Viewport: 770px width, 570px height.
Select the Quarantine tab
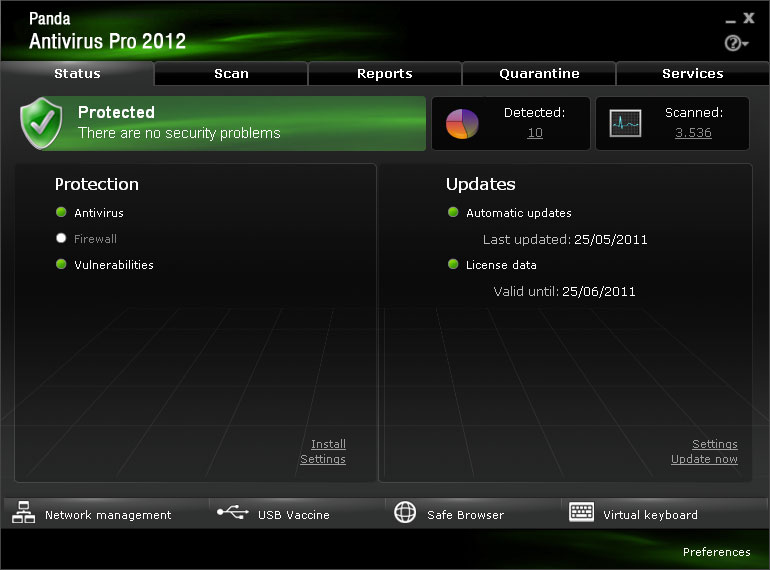coord(539,74)
